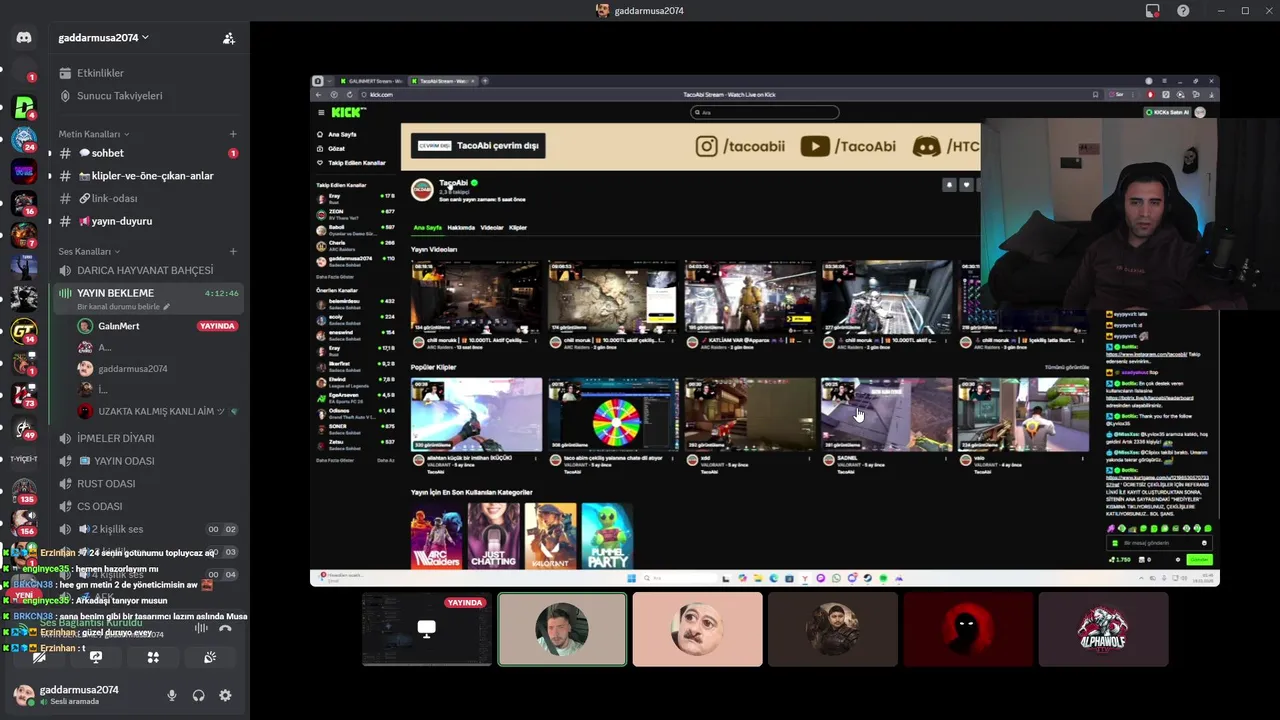Edit channel status pencil under YAYIN BEKLEME
1280x720 pixels.
coord(167,307)
